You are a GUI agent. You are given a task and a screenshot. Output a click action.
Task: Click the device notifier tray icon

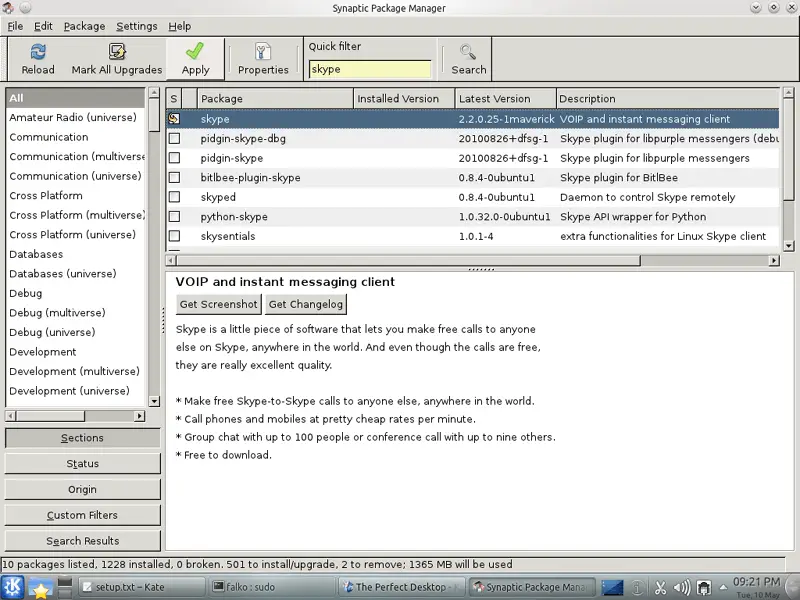point(704,588)
